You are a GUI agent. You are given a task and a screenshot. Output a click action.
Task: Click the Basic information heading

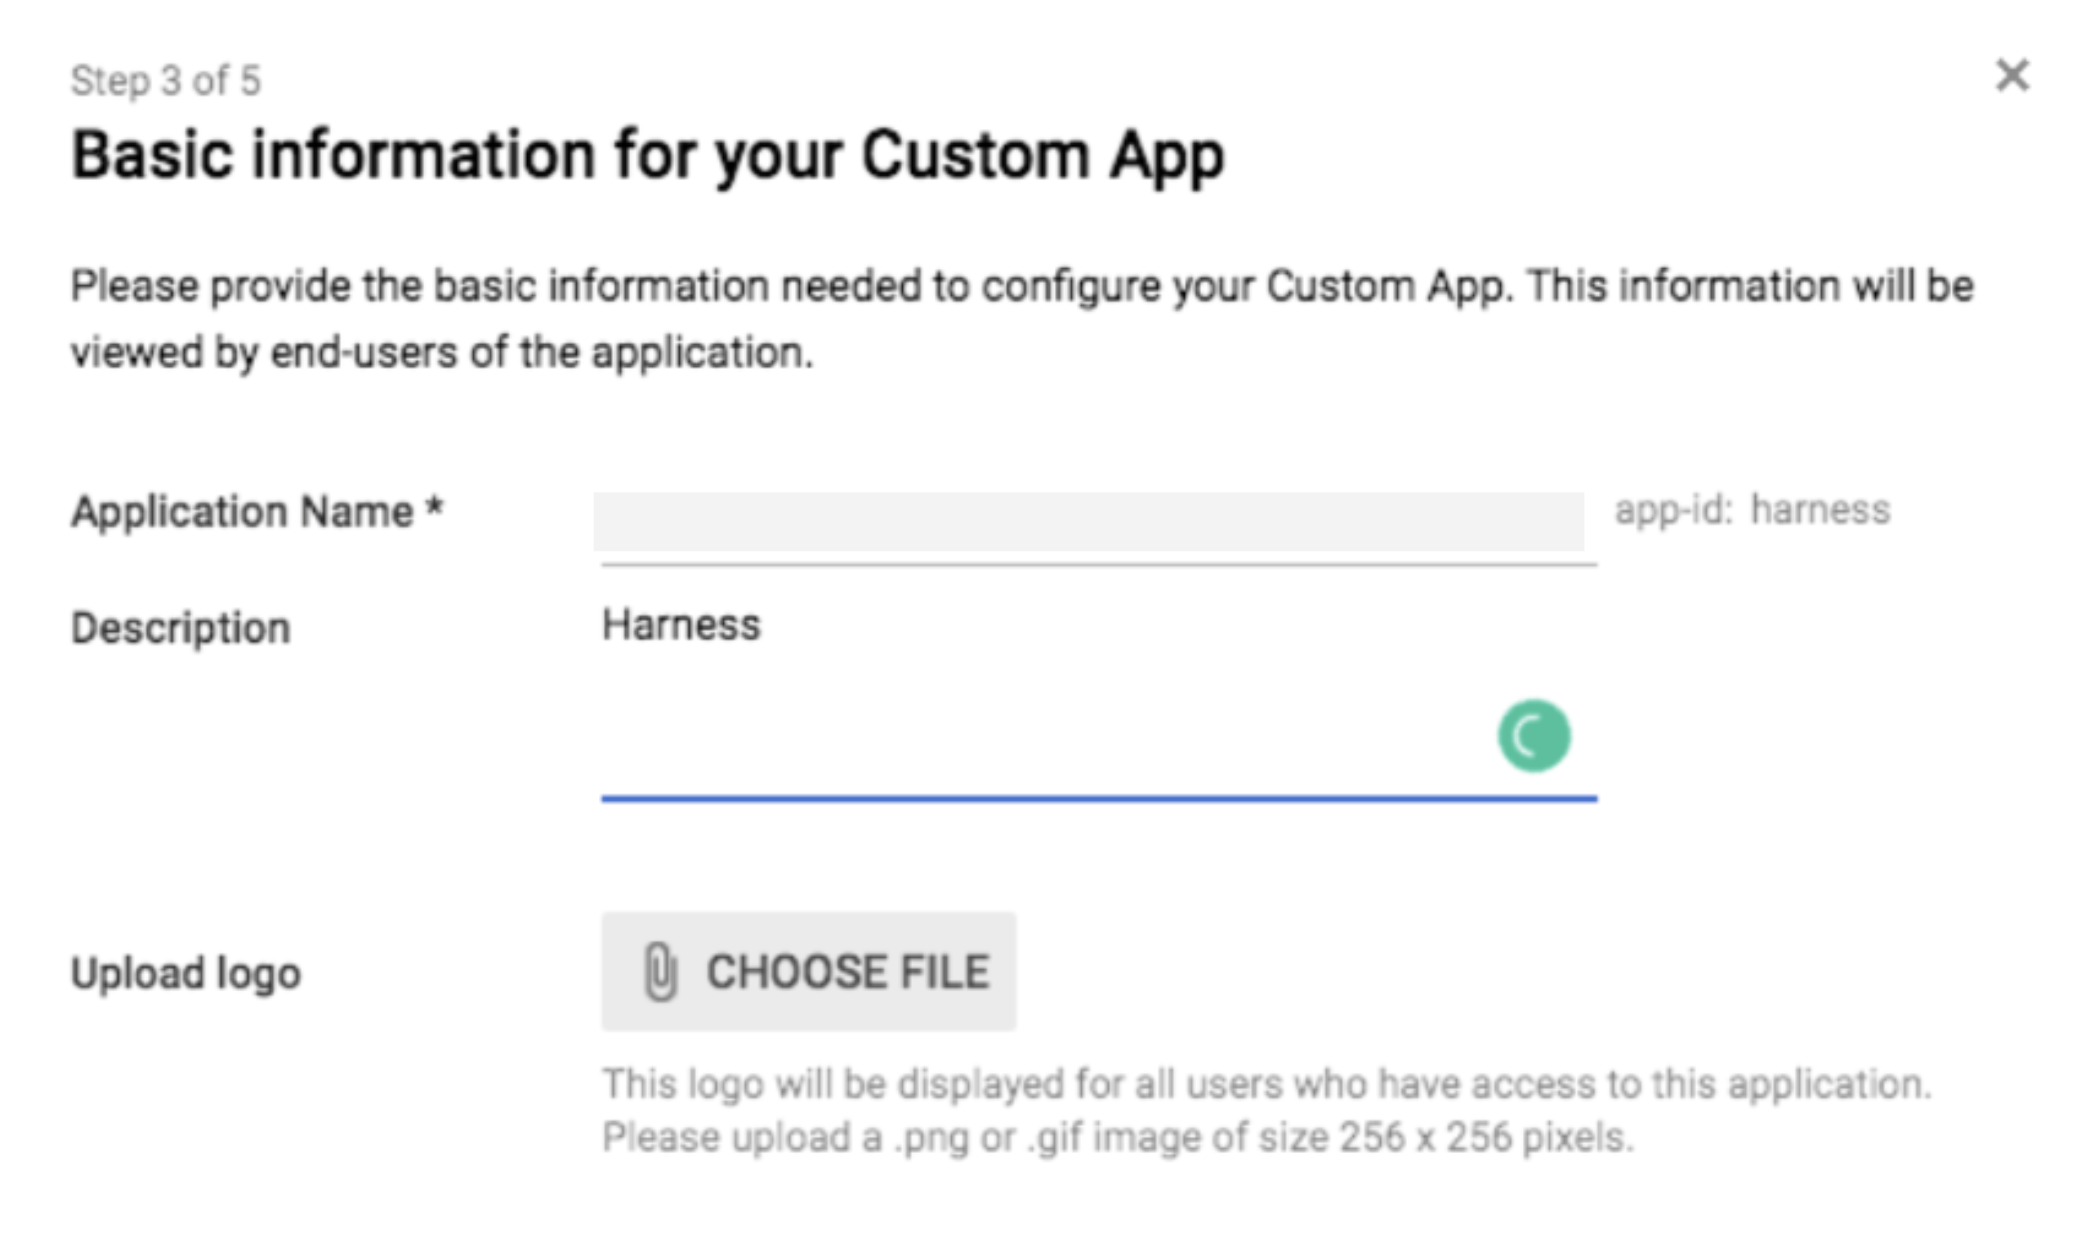(x=648, y=156)
